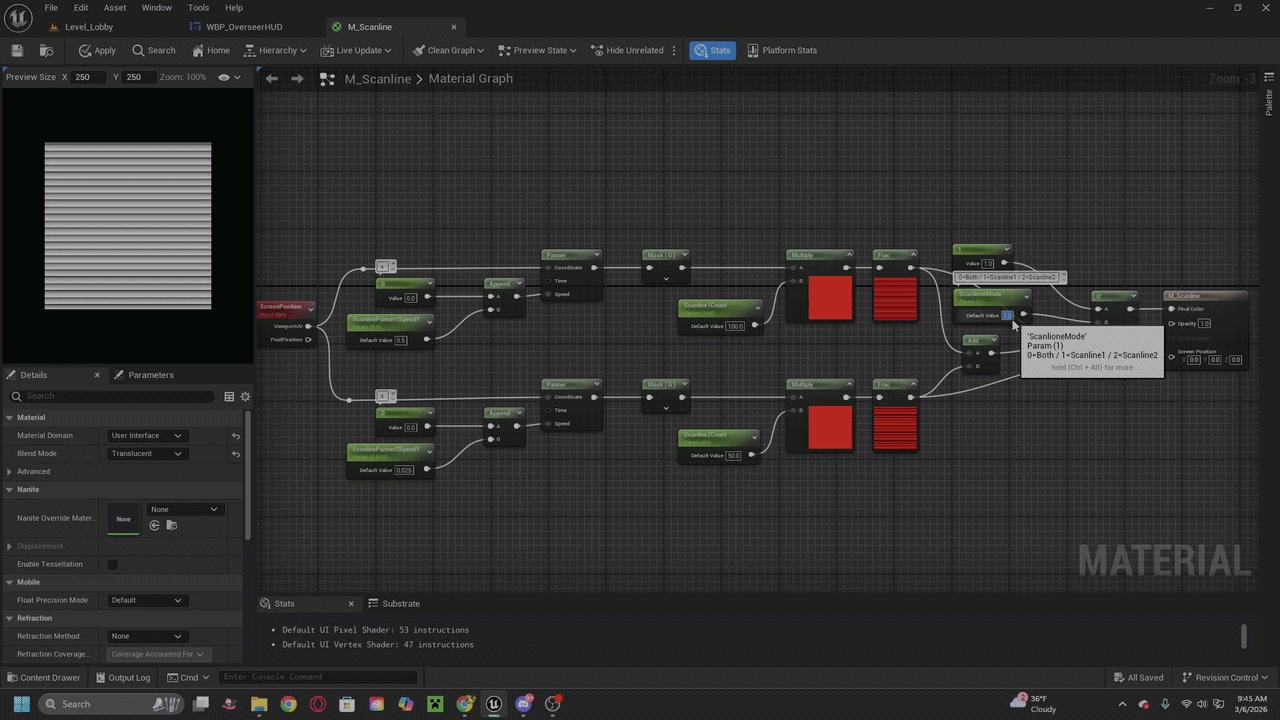Open the Float Precision Mode dropdown
1280x720 pixels.
146,601
